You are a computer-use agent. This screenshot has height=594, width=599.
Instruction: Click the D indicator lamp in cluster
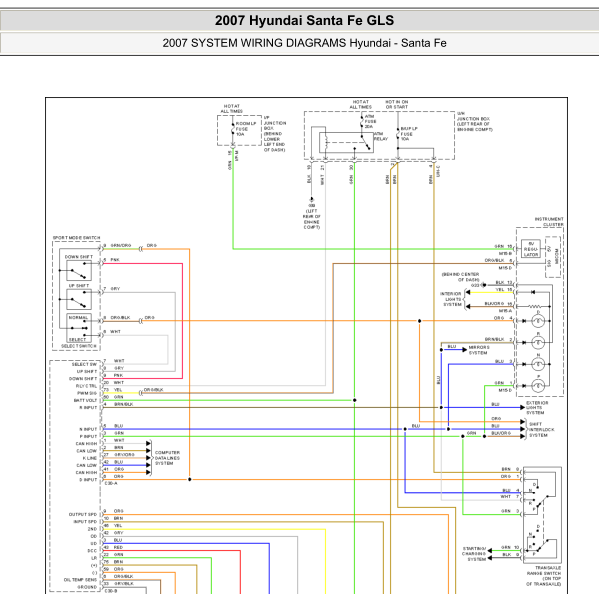pyautogui.click(x=538, y=321)
